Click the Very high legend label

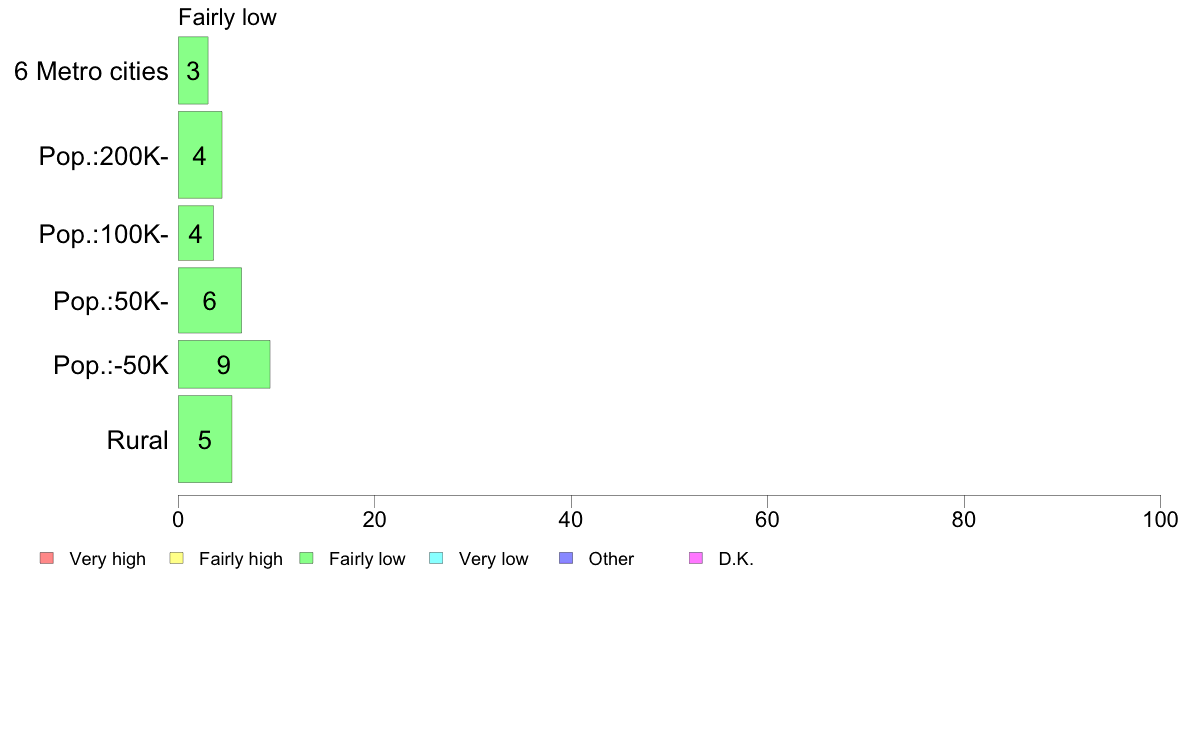click(x=107, y=559)
